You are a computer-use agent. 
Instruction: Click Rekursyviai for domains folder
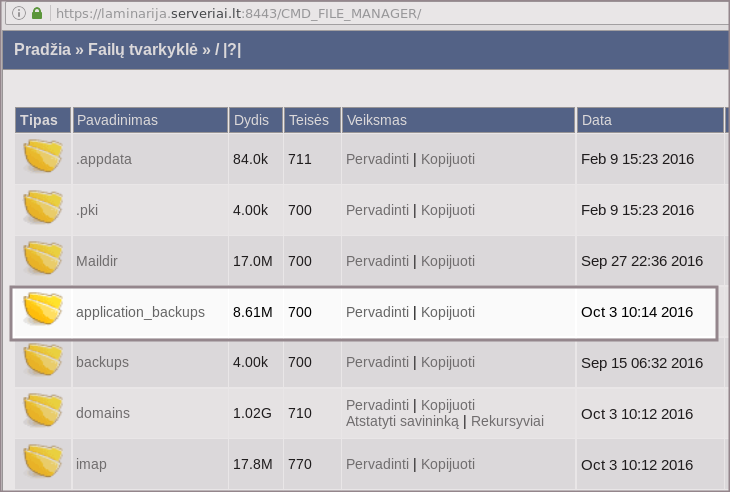pos(507,421)
